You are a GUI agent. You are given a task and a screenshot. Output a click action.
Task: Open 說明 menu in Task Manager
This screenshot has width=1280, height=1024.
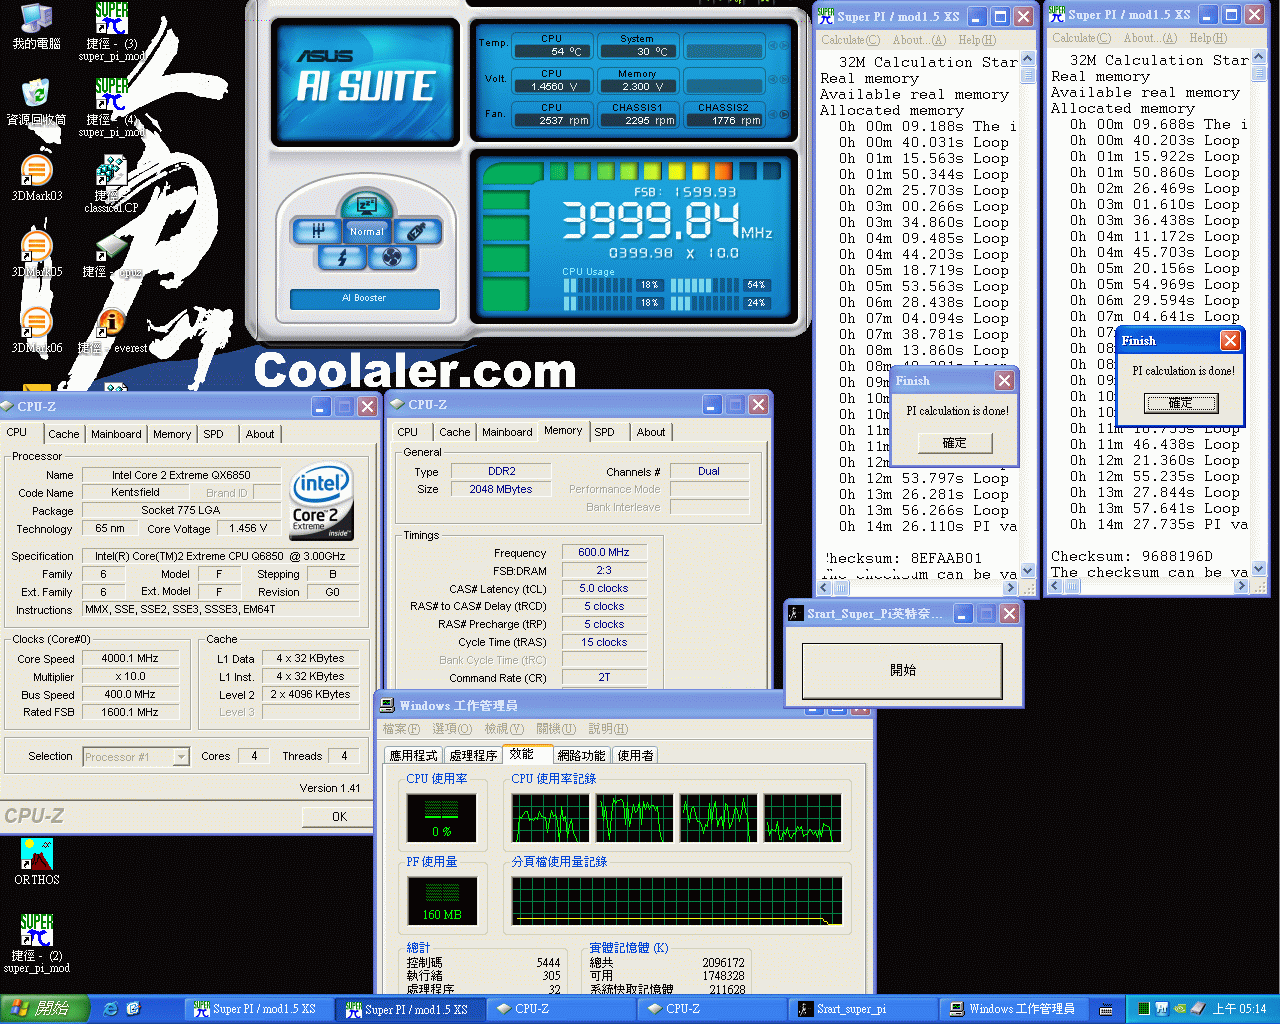[608, 729]
